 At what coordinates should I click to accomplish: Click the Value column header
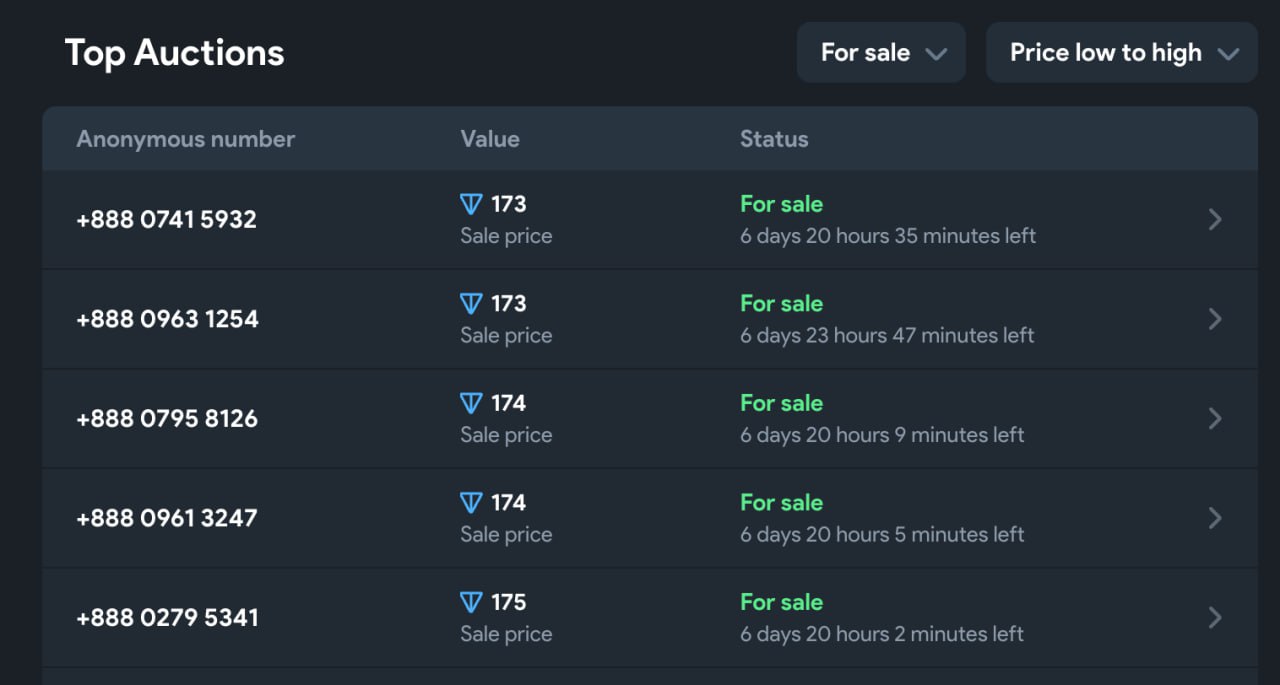490,139
